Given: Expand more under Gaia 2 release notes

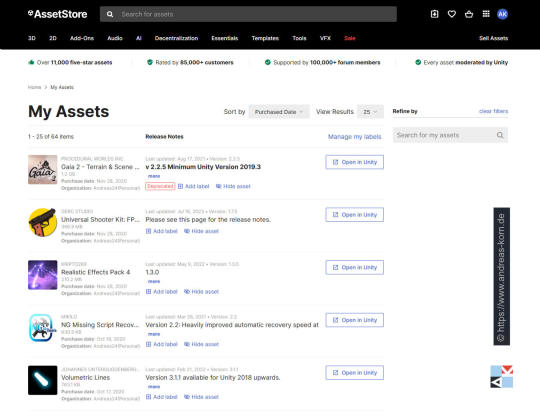Looking at the screenshot, I should [x=154, y=176].
